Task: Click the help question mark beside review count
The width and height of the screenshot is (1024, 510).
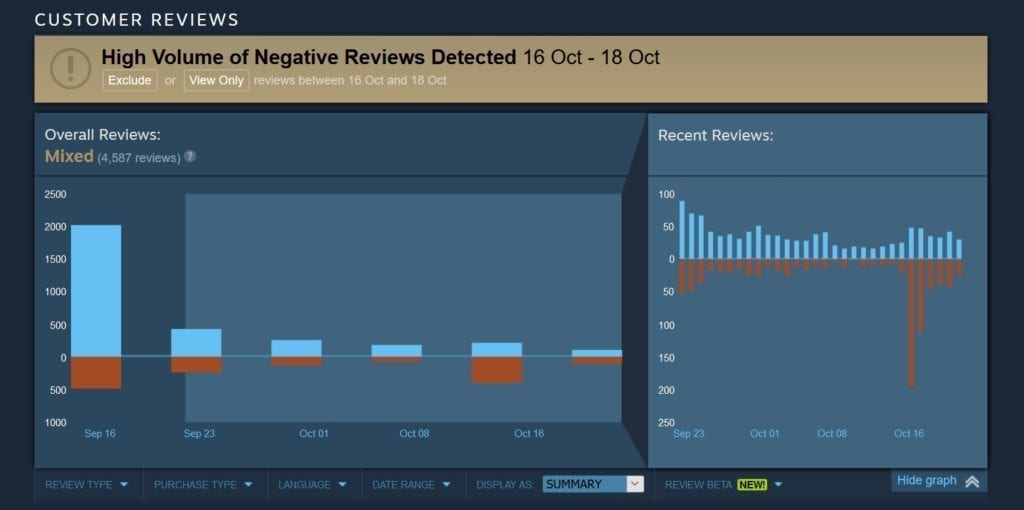Action: [x=190, y=157]
